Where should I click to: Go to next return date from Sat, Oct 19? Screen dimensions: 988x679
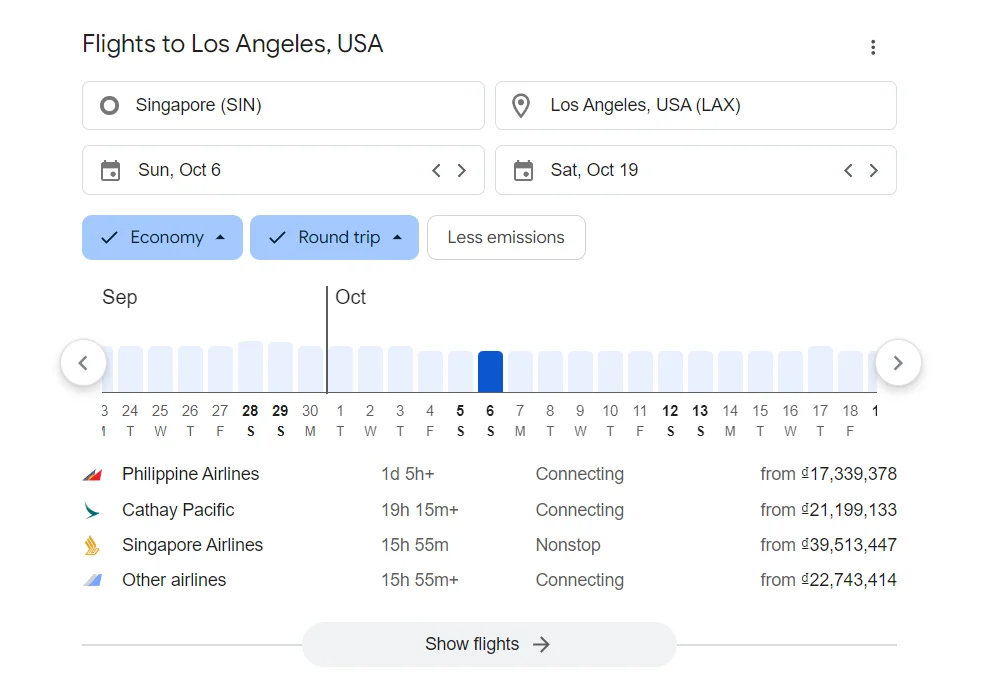click(874, 170)
